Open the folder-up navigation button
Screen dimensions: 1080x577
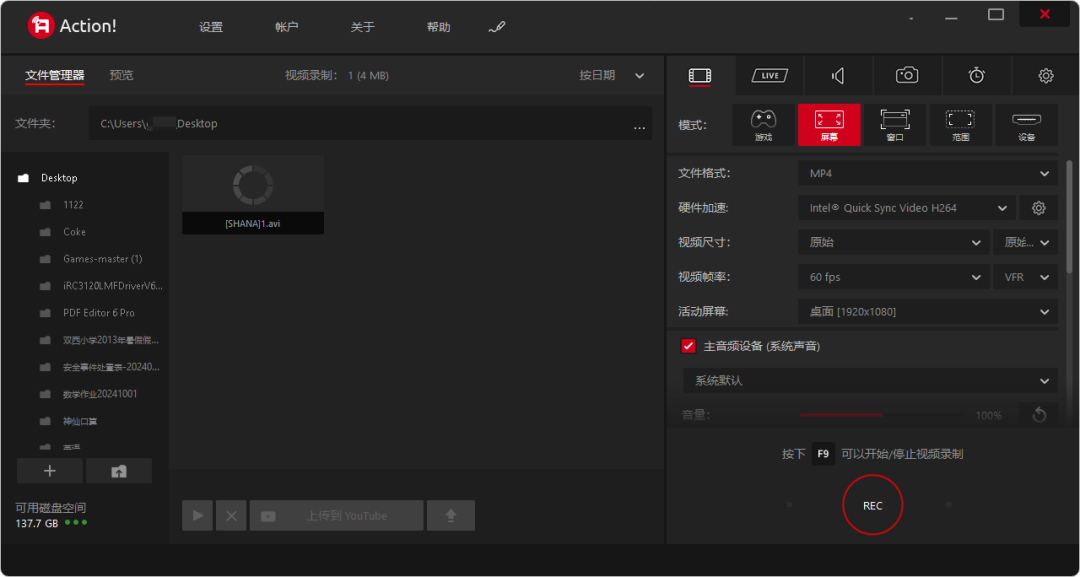point(118,471)
